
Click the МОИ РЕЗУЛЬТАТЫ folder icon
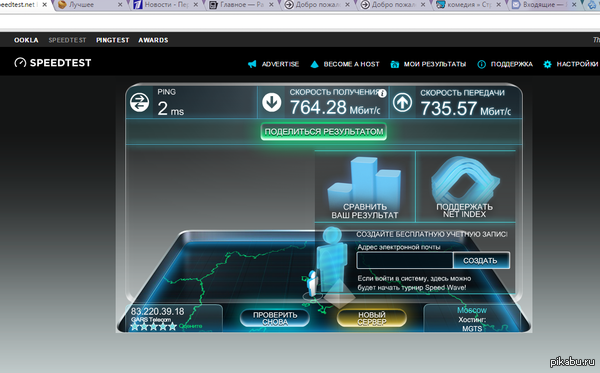[x=395, y=64]
